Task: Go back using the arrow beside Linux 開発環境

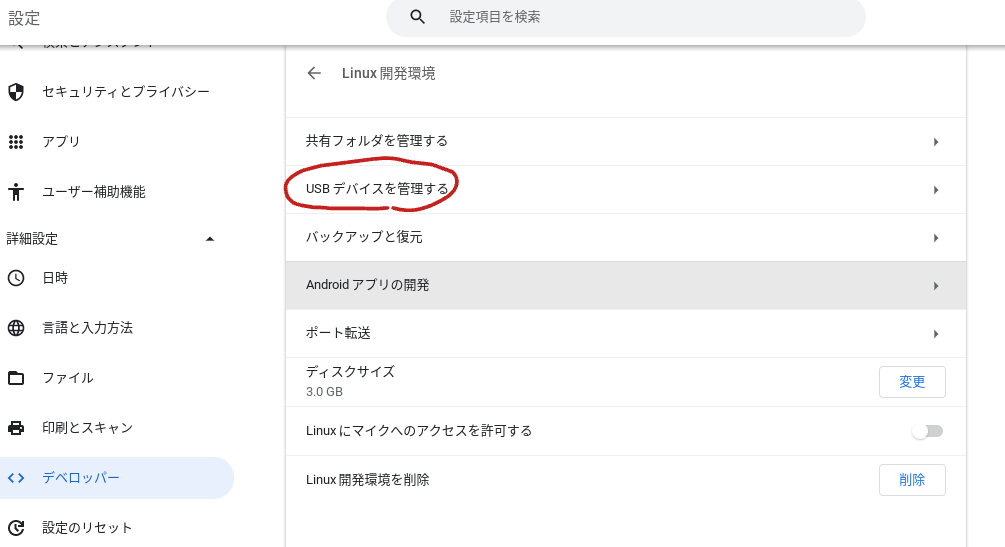Action: [314, 73]
